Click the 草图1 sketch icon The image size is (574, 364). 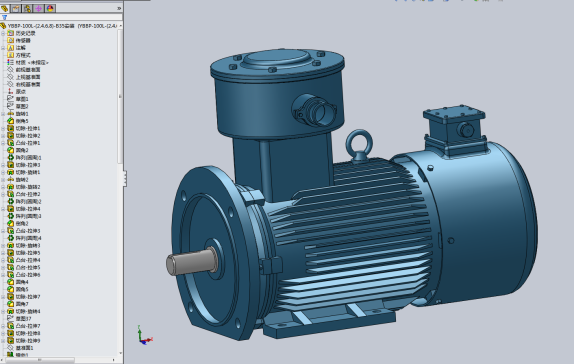point(11,99)
